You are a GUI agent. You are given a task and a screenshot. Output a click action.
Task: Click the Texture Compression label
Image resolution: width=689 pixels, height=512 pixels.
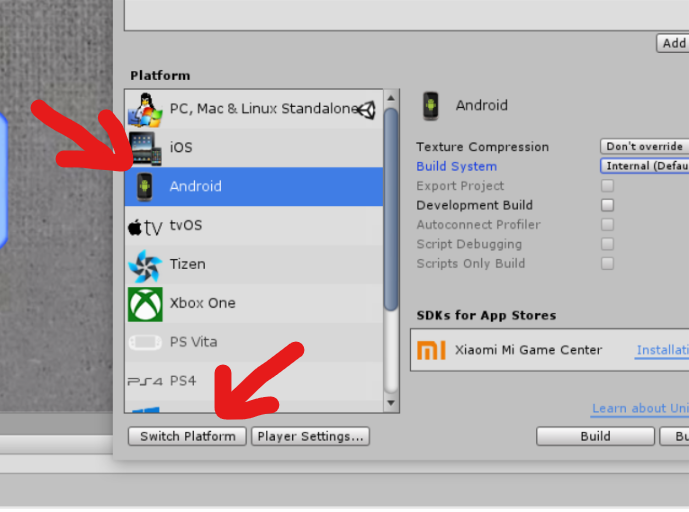pyautogui.click(x=482, y=147)
